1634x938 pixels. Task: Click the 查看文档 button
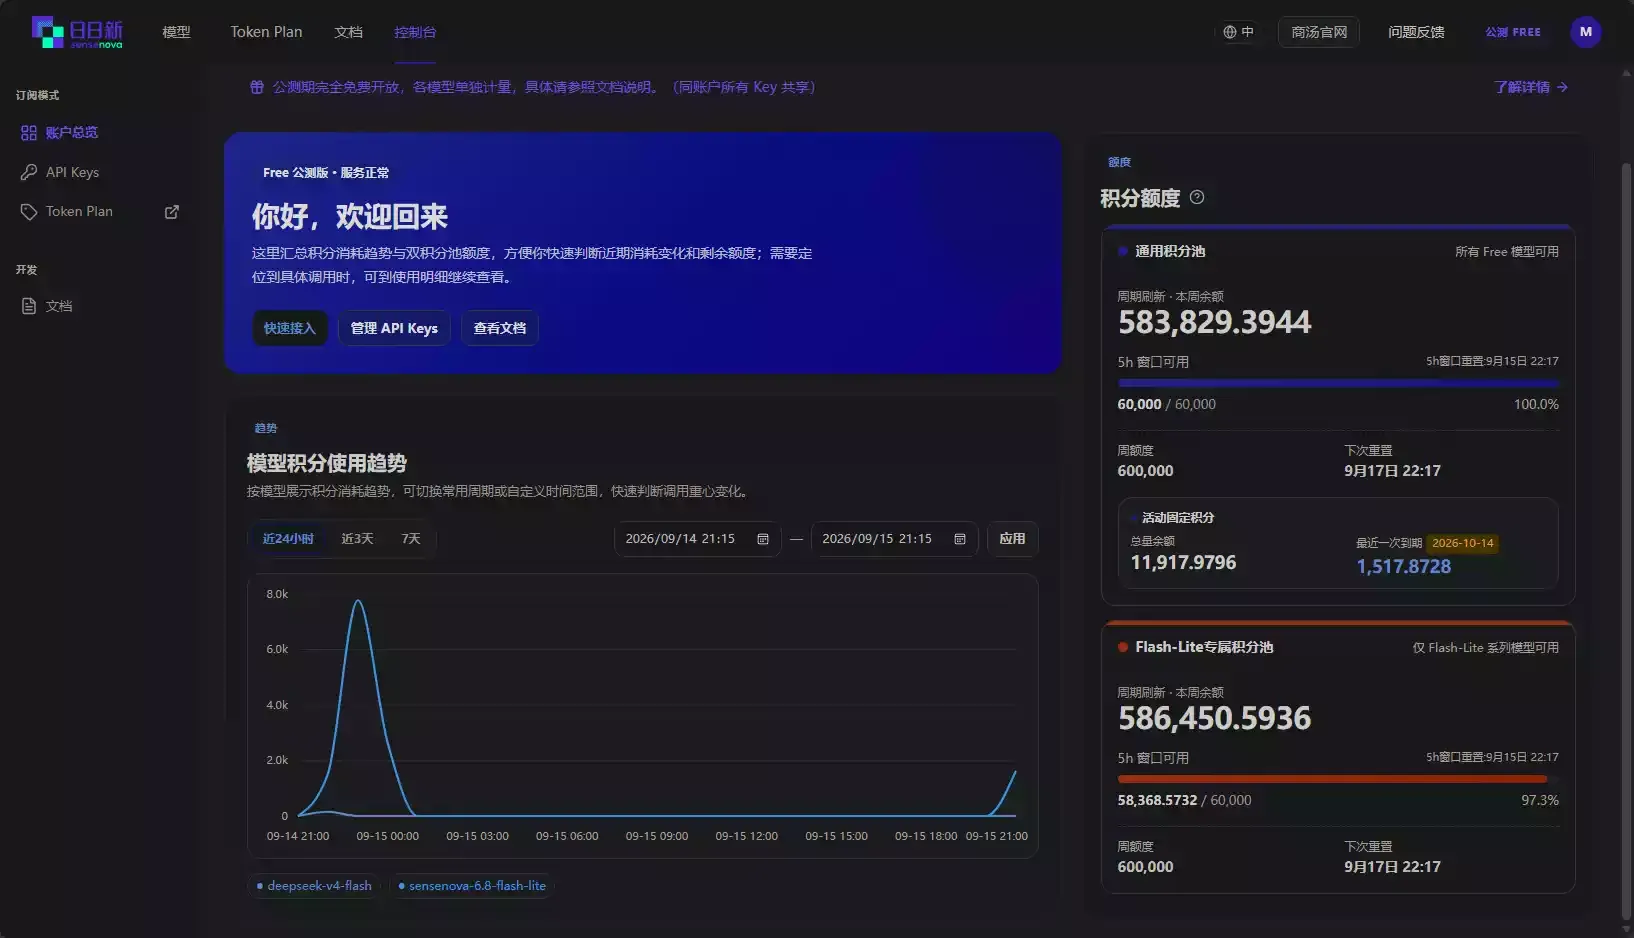pos(500,328)
